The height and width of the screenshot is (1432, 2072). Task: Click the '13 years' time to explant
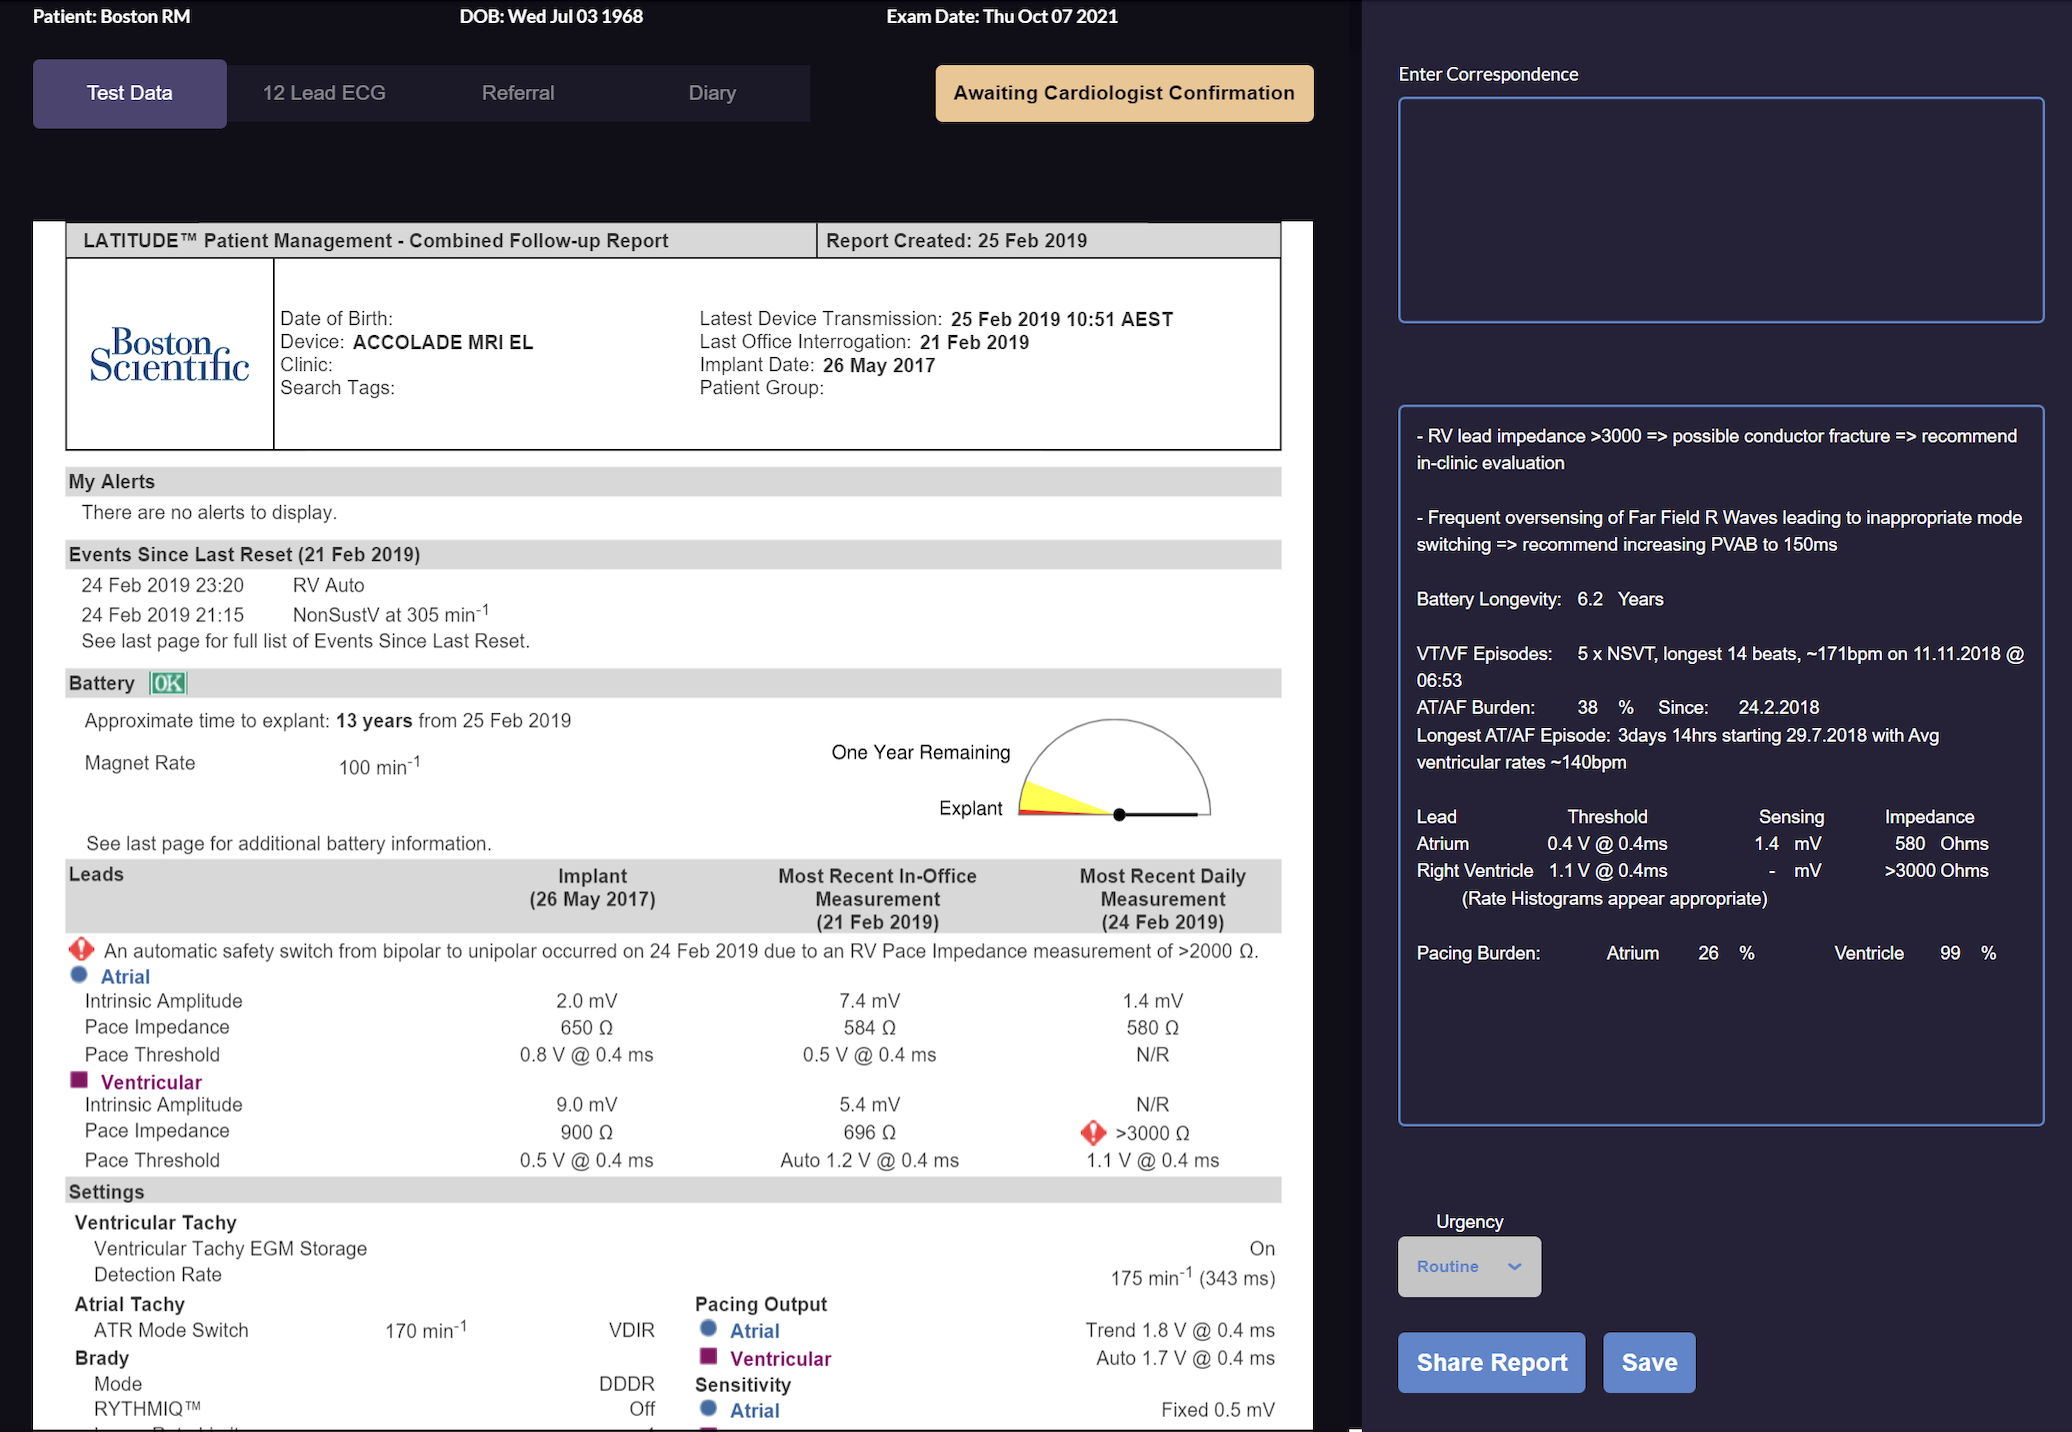click(374, 721)
